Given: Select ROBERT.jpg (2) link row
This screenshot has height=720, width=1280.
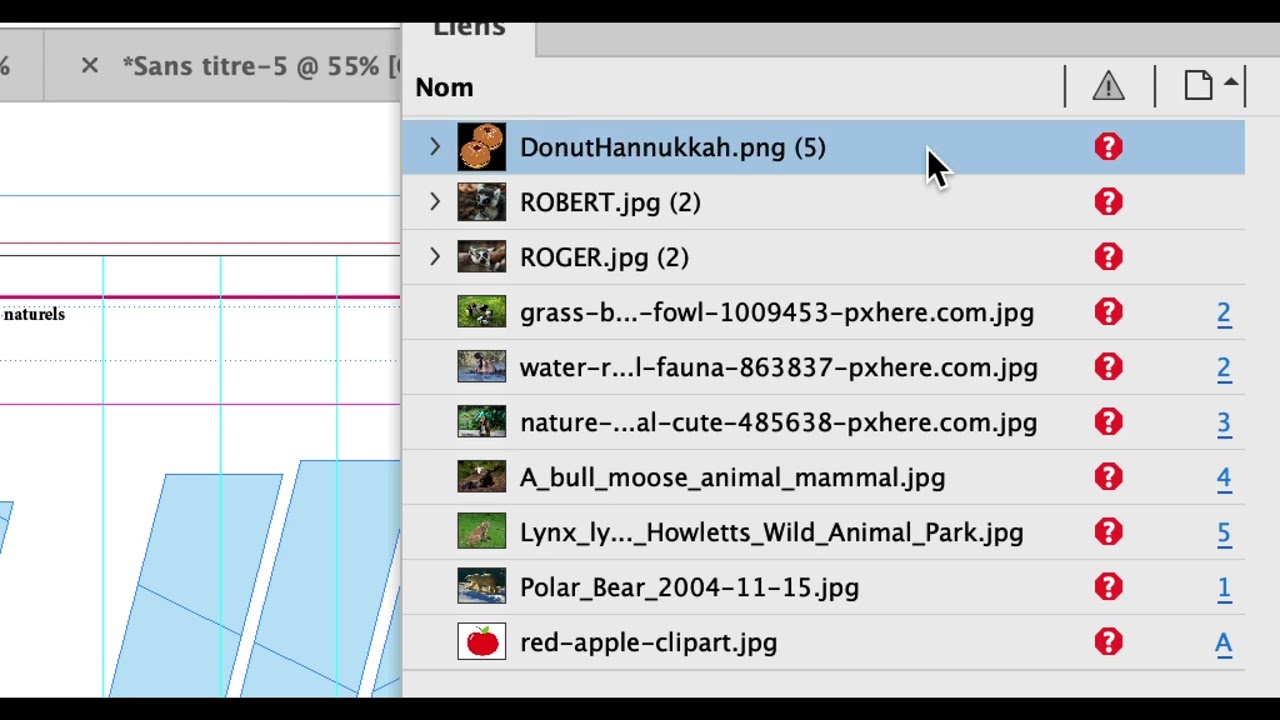Looking at the screenshot, I should pyautogui.click(x=824, y=203).
